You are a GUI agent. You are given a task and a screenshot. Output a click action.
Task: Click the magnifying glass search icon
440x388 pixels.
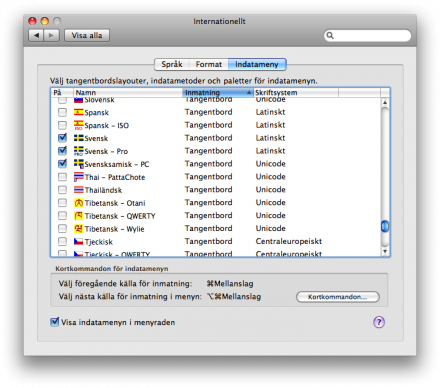(x=330, y=35)
